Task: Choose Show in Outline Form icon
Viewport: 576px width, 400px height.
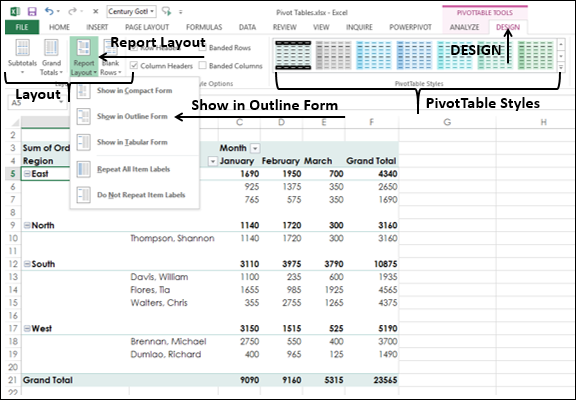Action: [83, 116]
